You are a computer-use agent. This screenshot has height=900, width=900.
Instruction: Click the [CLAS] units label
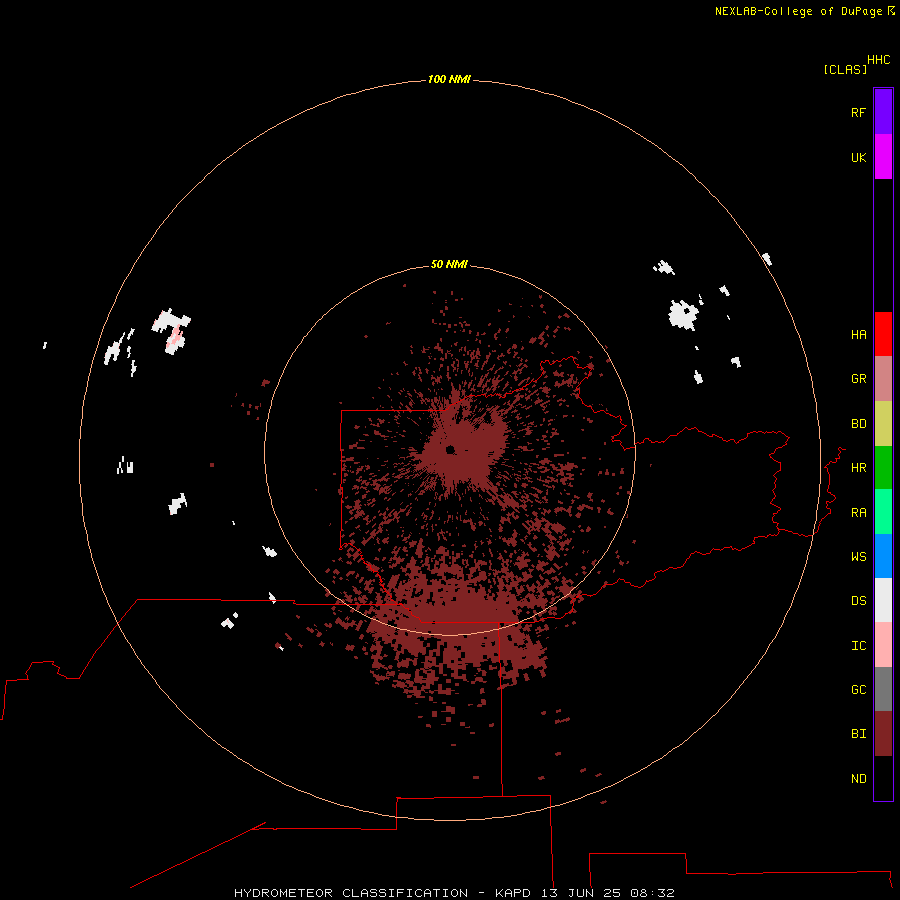(x=845, y=69)
